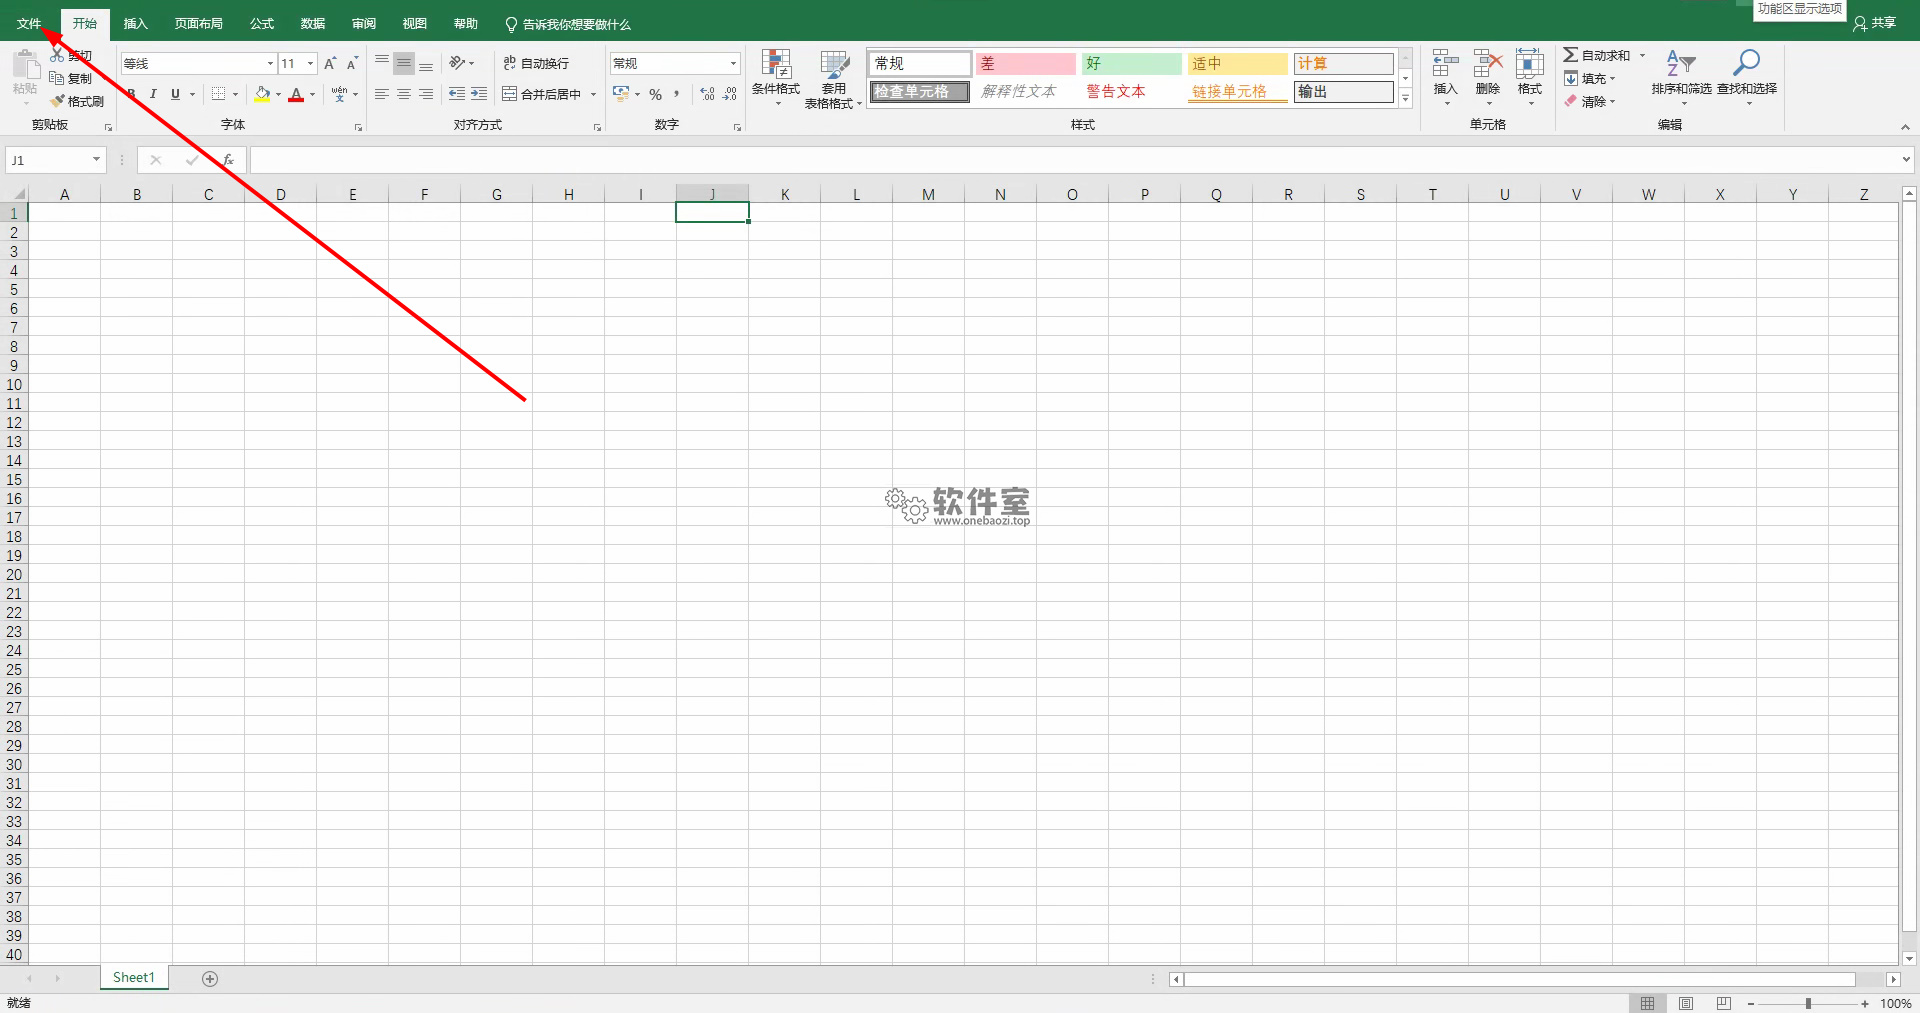The height and width of the screenshot is (1013, 1920).
Task: Apply the Good cell style
Action: 1132,64
